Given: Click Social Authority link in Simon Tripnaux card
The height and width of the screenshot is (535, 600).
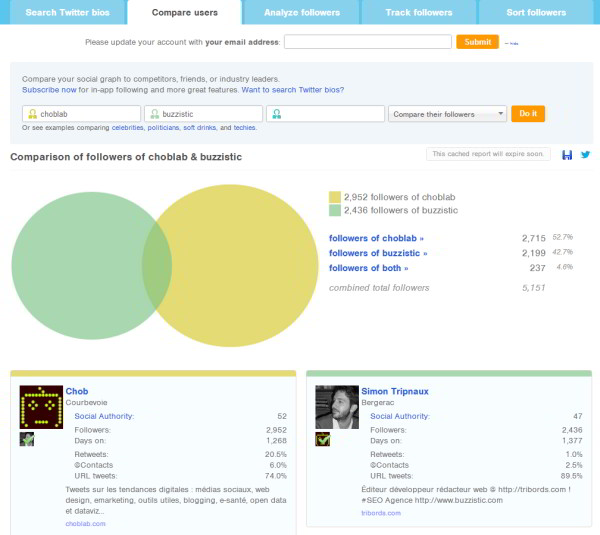Looking at the screenshot, I should [400, 416].
